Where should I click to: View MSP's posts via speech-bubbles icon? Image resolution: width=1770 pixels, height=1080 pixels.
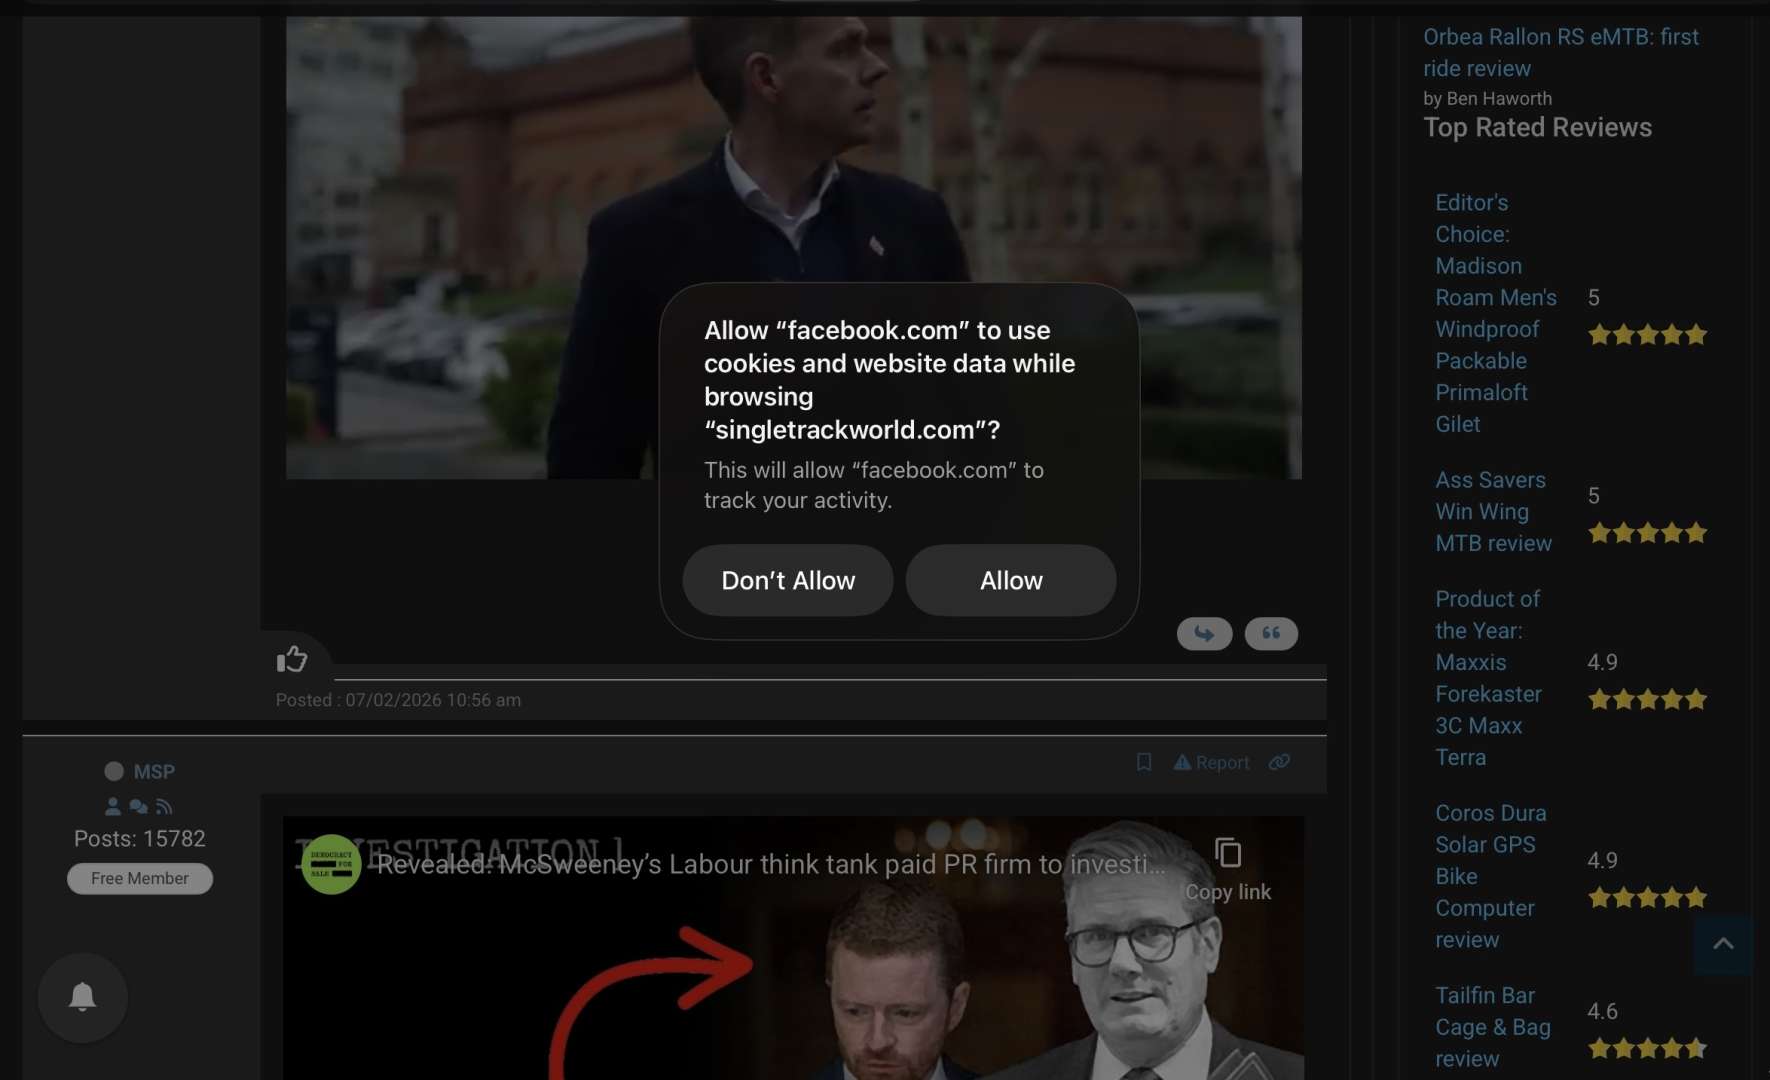(x=139, y=806)
